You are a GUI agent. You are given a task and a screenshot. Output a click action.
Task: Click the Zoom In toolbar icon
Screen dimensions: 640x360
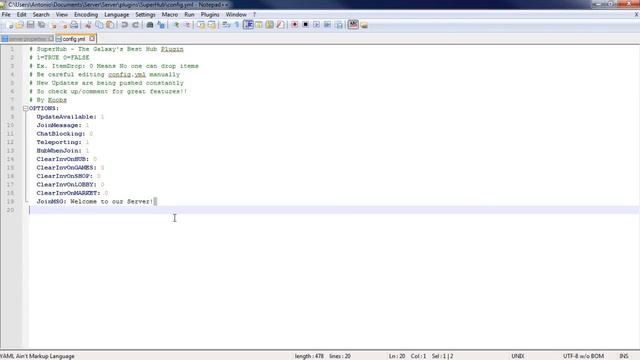pyautogui.click(x=176, y=25)
